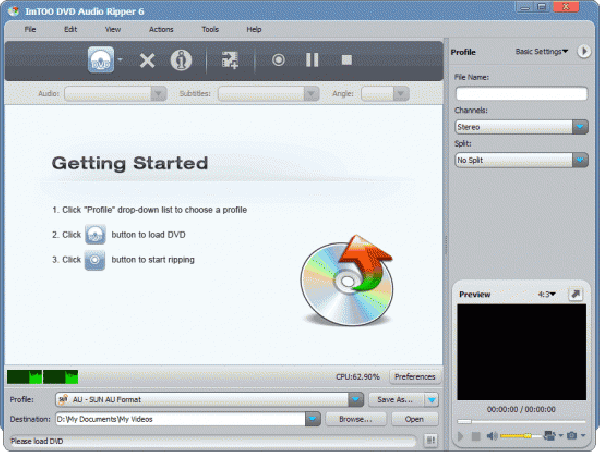Open the Split dropdown
This screenshot has width=600, height=452.
click(579, 159)
